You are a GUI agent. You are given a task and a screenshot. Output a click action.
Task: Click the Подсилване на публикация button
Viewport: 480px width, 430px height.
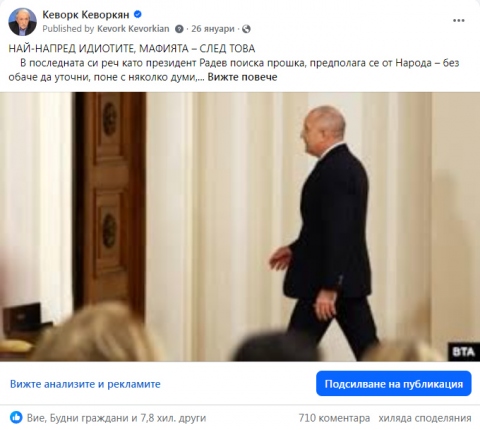[x=394, y=384]
